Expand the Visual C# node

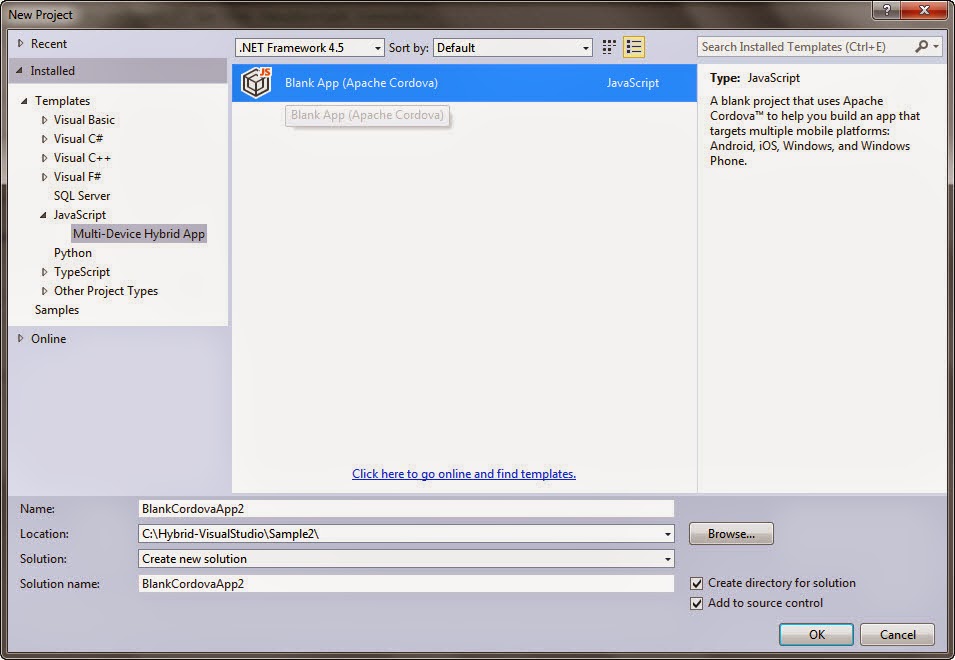44,139
